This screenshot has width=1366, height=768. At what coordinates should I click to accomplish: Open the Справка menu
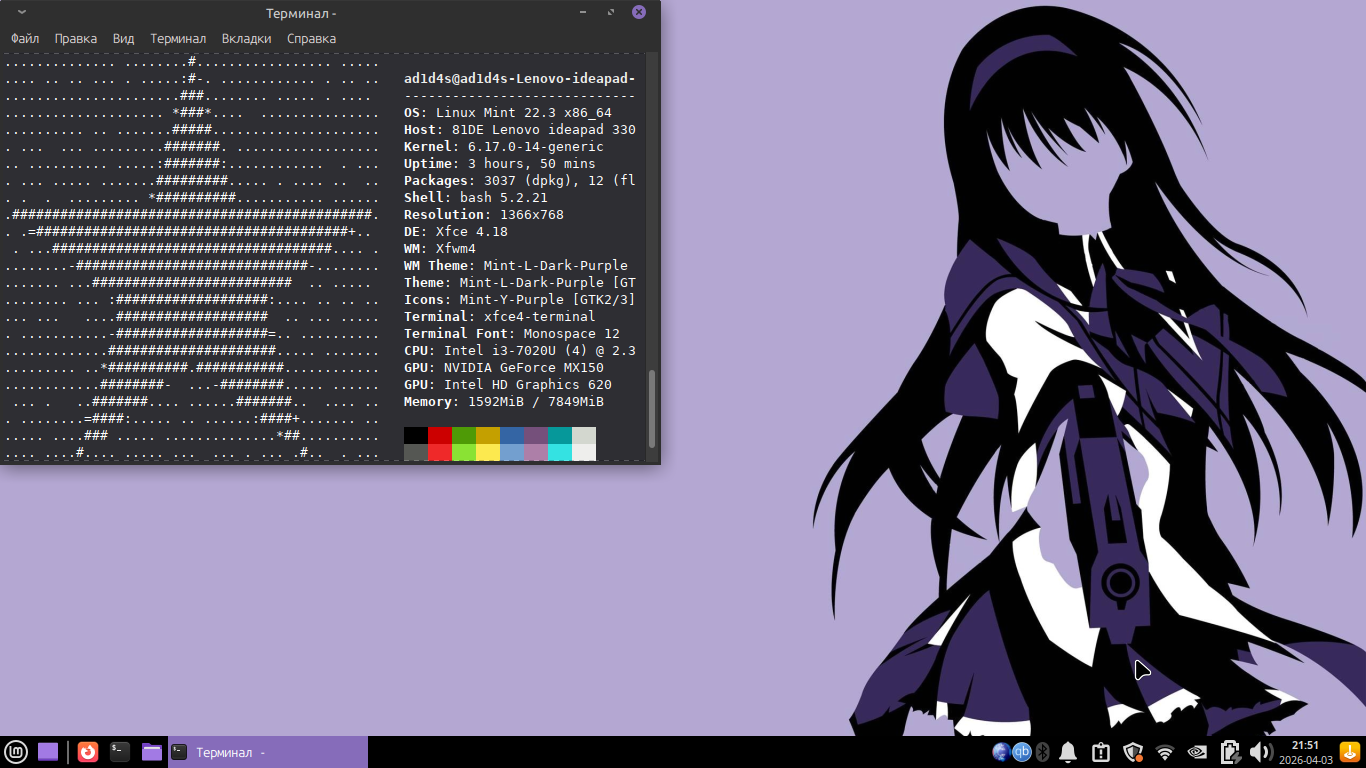pos(312,39)
